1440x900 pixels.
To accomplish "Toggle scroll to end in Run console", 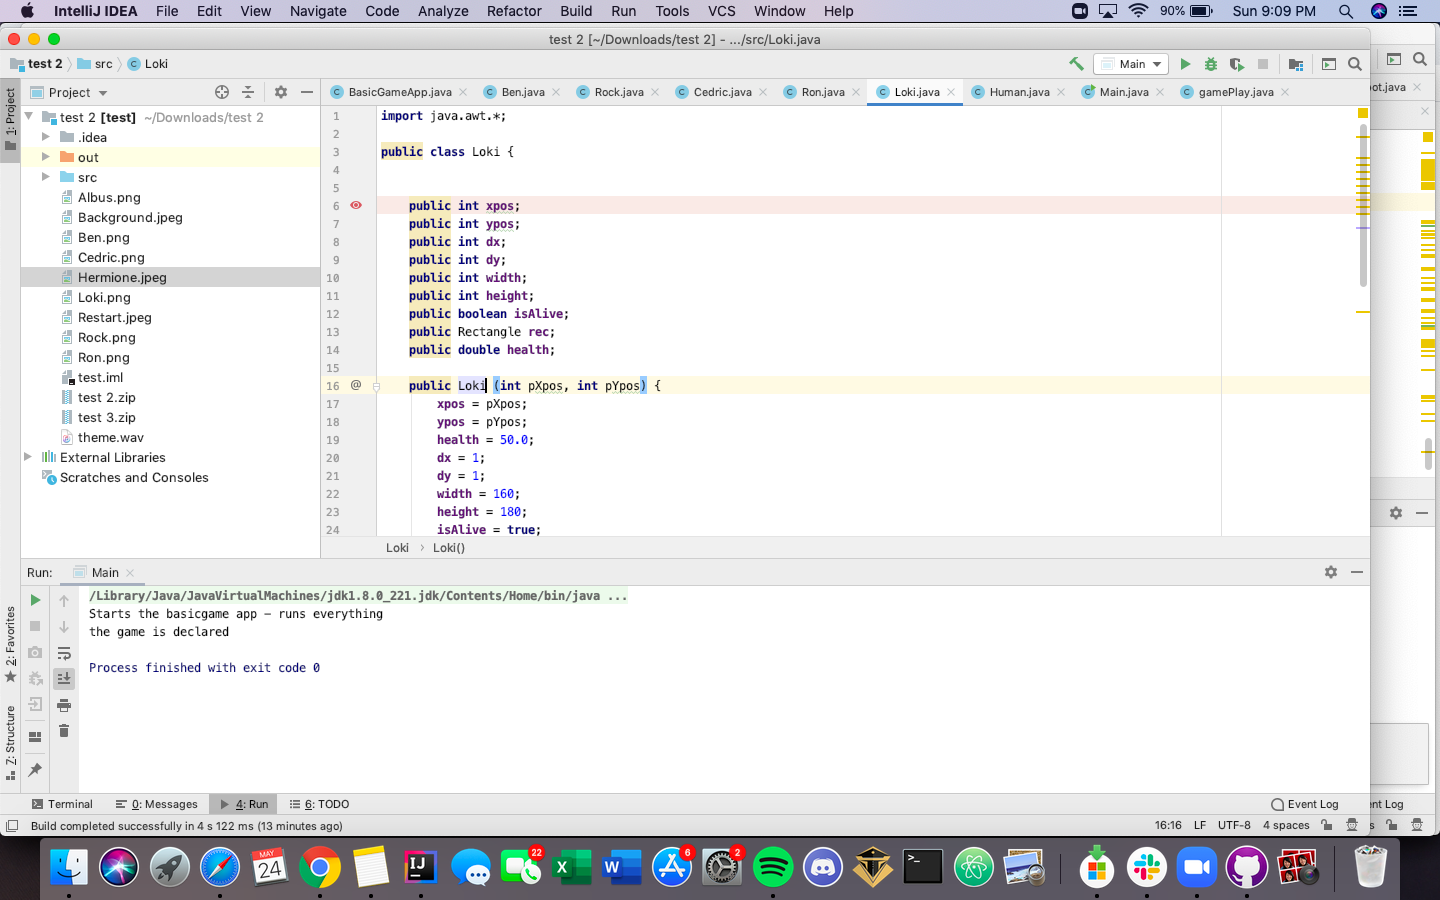I will (64, 679).
